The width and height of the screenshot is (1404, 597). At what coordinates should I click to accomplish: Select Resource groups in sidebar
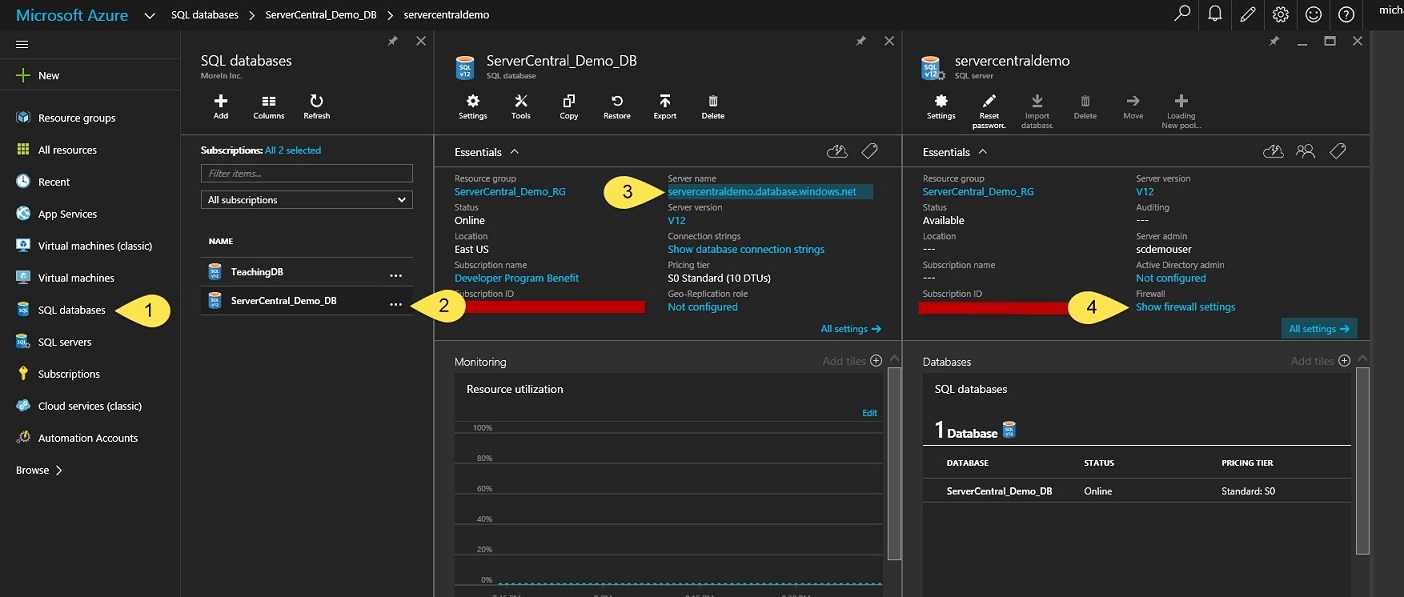pos(76,118)
